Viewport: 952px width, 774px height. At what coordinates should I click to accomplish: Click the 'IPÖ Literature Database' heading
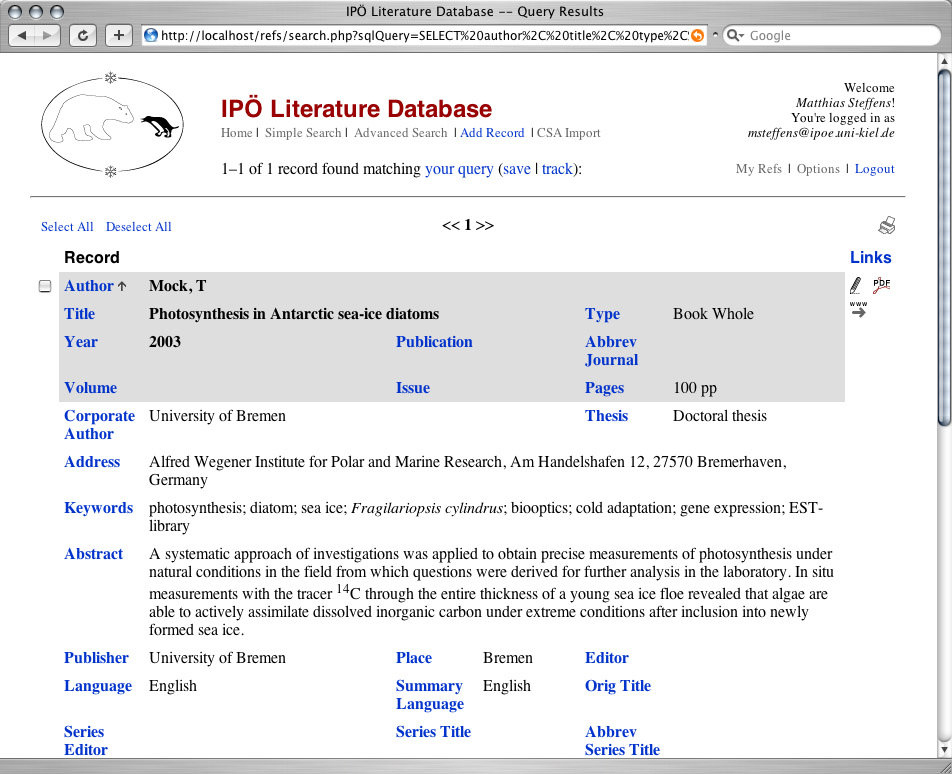pyautogui.click(x=356, y=109)
